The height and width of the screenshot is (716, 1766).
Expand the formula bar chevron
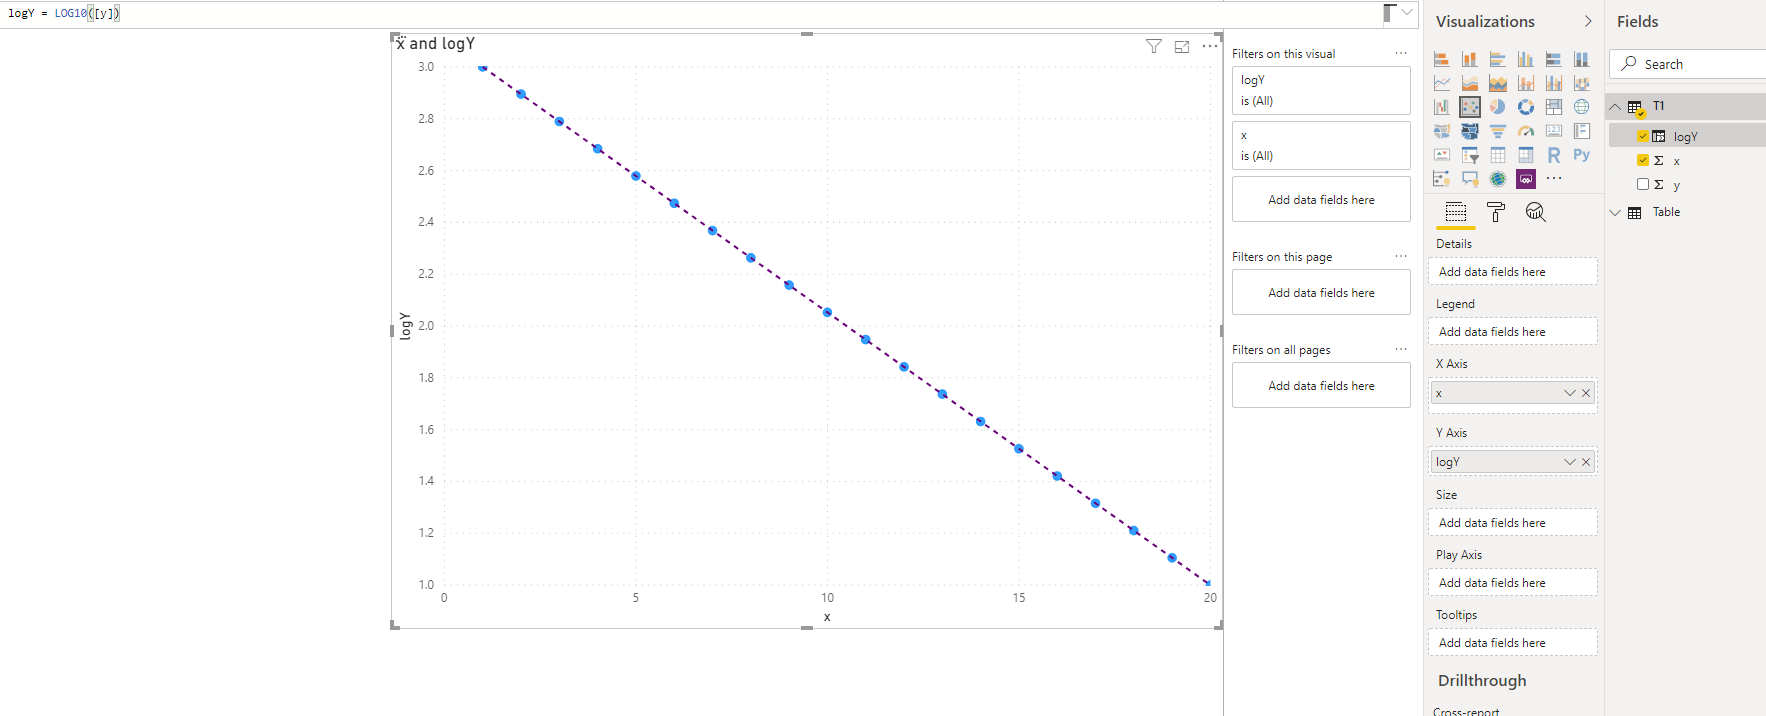tap(1407, 12)
